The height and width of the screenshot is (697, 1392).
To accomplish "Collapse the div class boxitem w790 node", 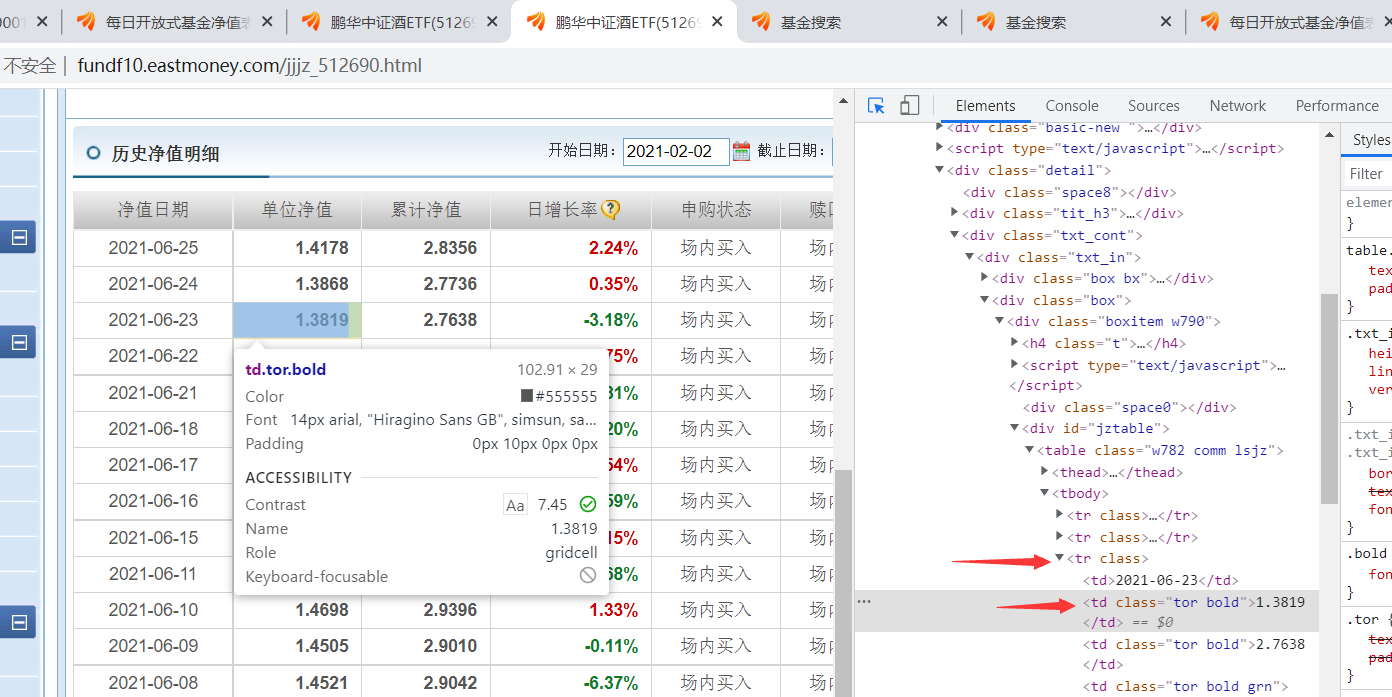I will point(1000,321).
